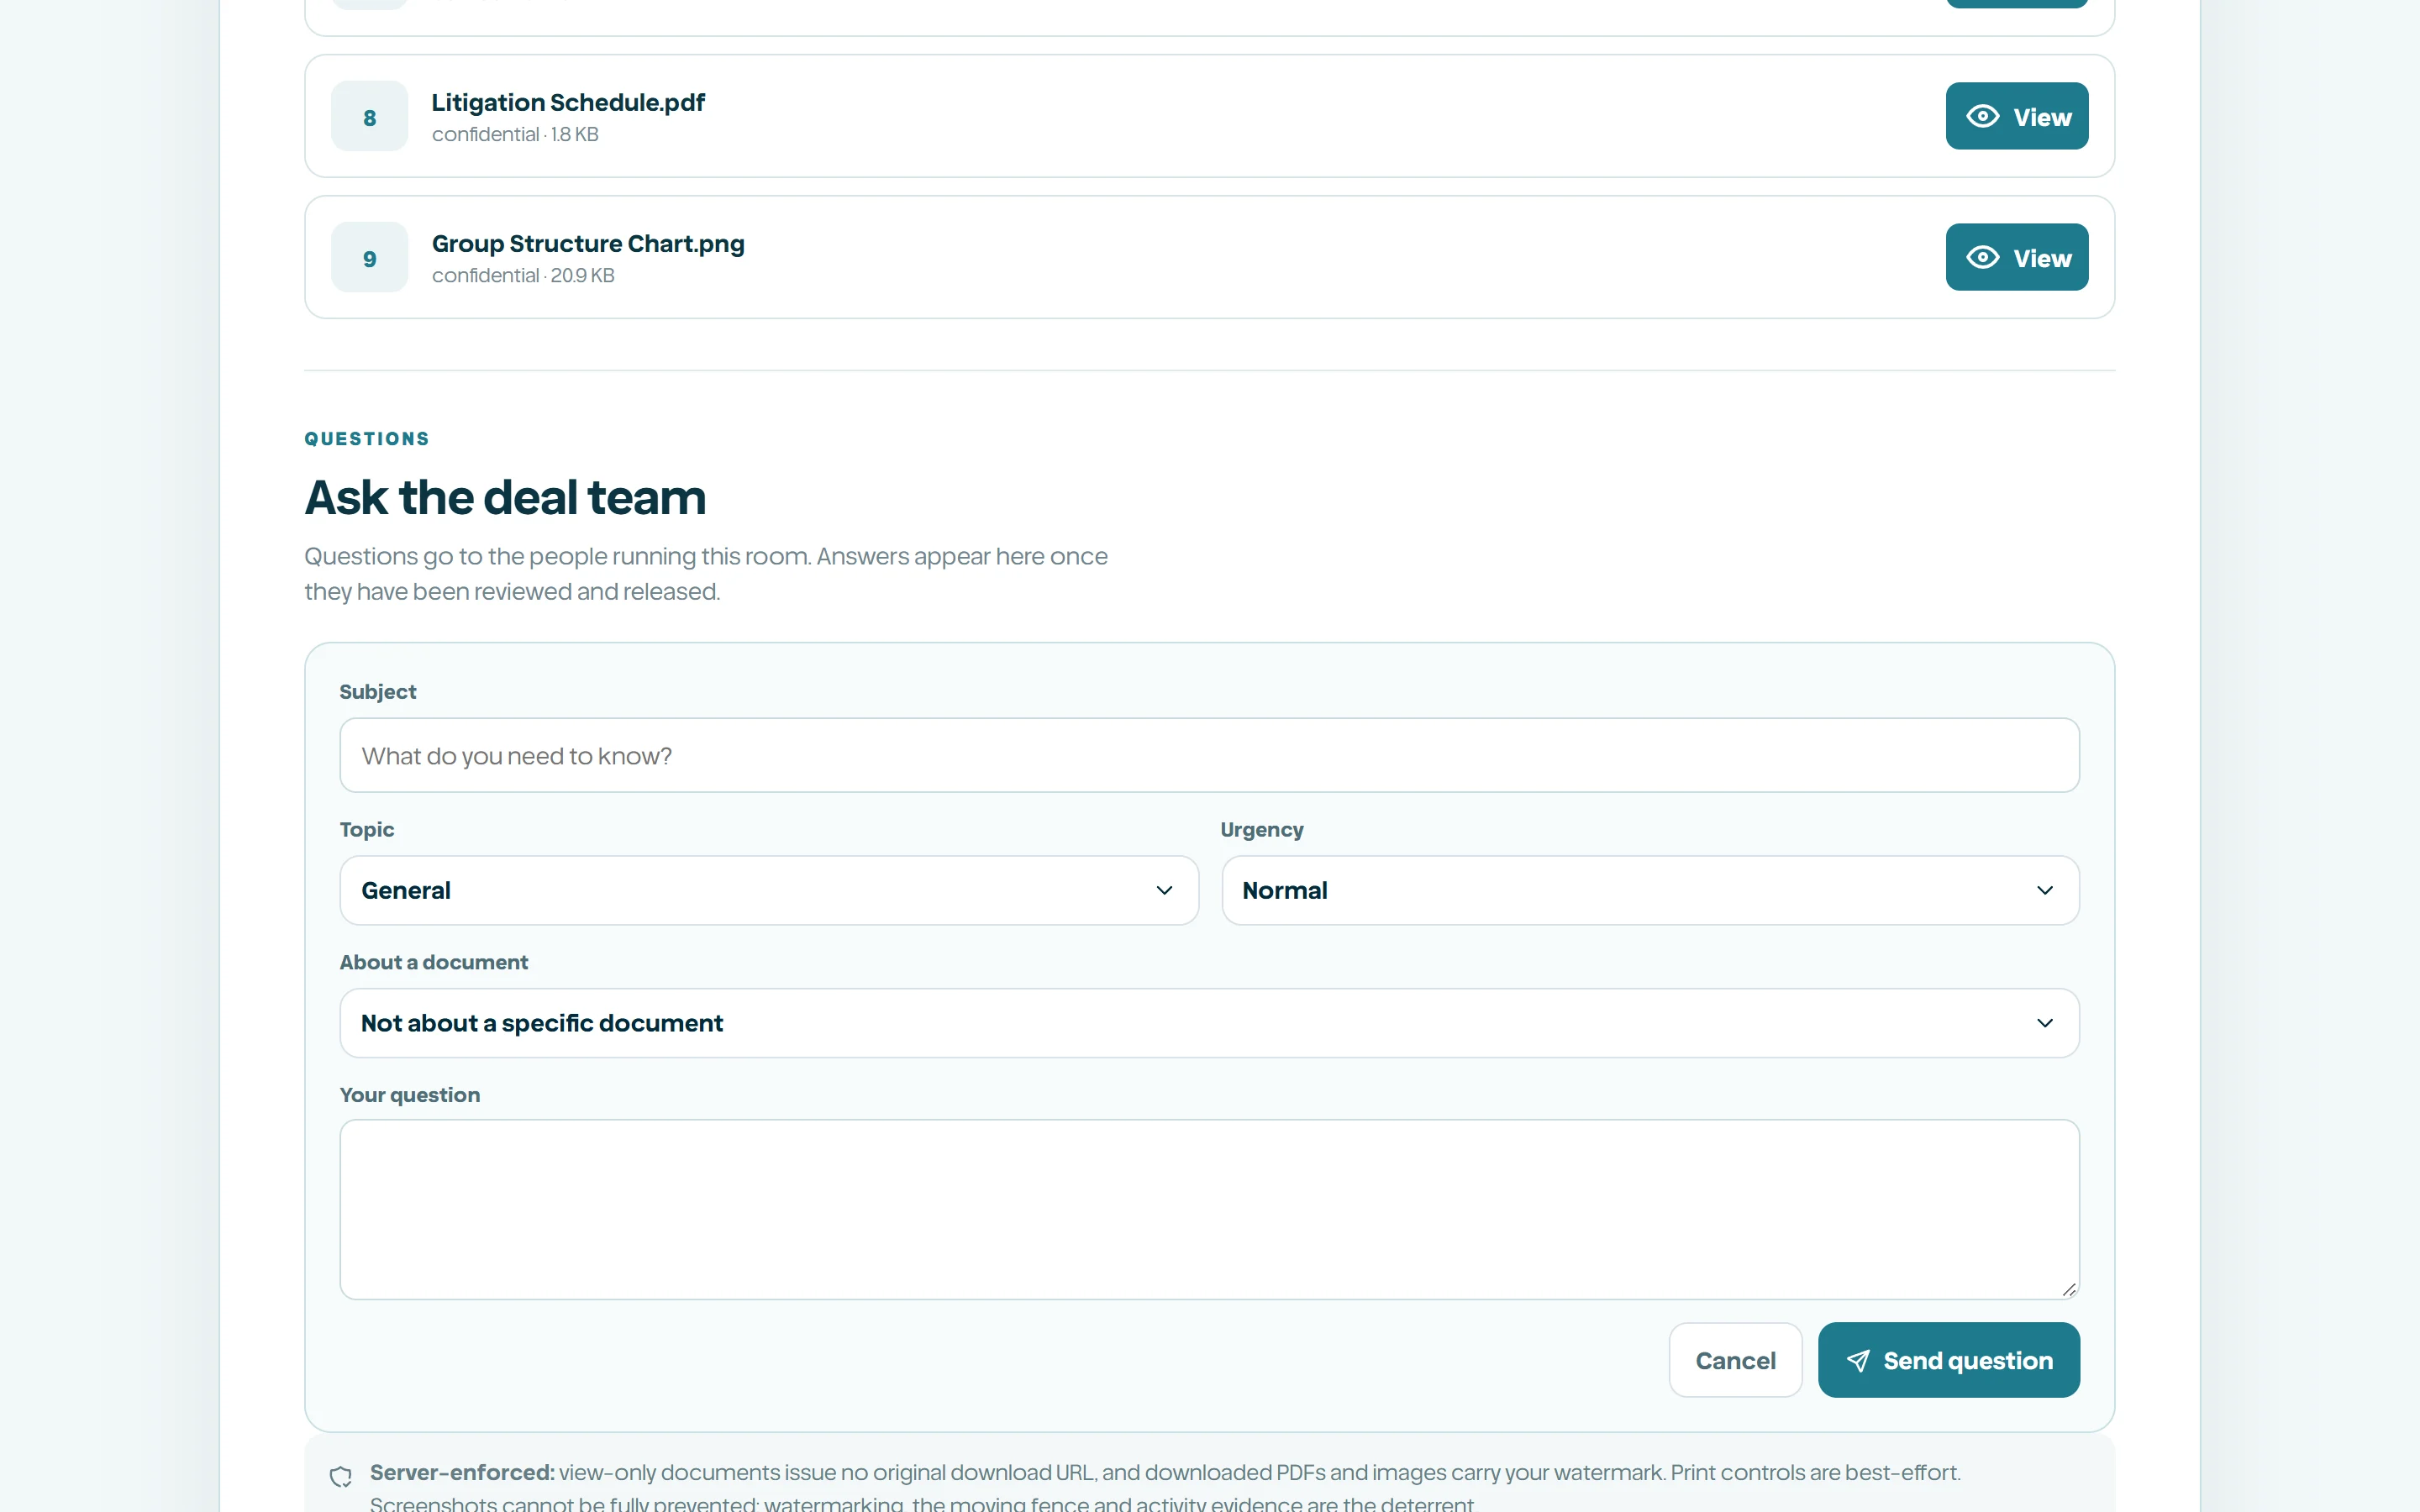Image resolution: width=2420 pixels, height=1512 pixels.
Task: Open the Urgency dropdown set to Normal
Action: point(1650,890)
